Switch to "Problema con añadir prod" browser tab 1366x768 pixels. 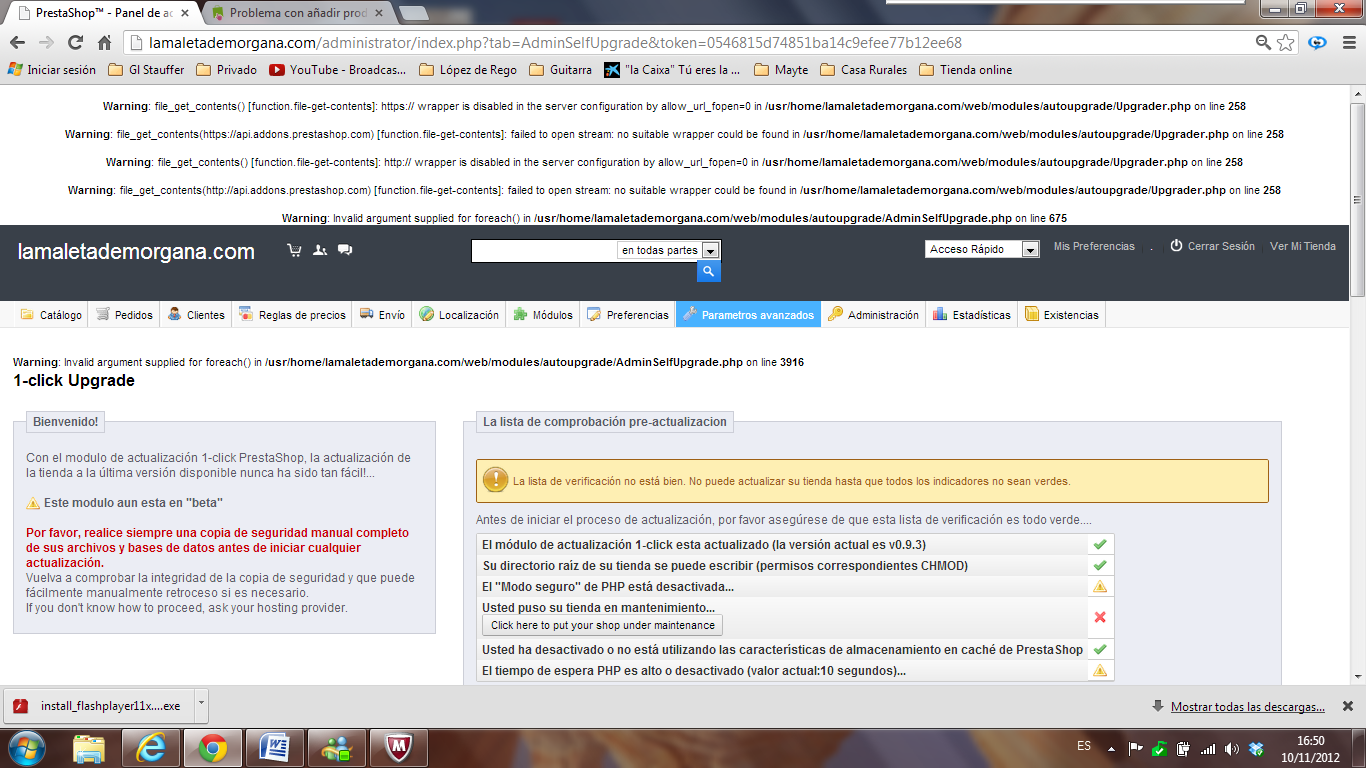(x=297, y=13)
